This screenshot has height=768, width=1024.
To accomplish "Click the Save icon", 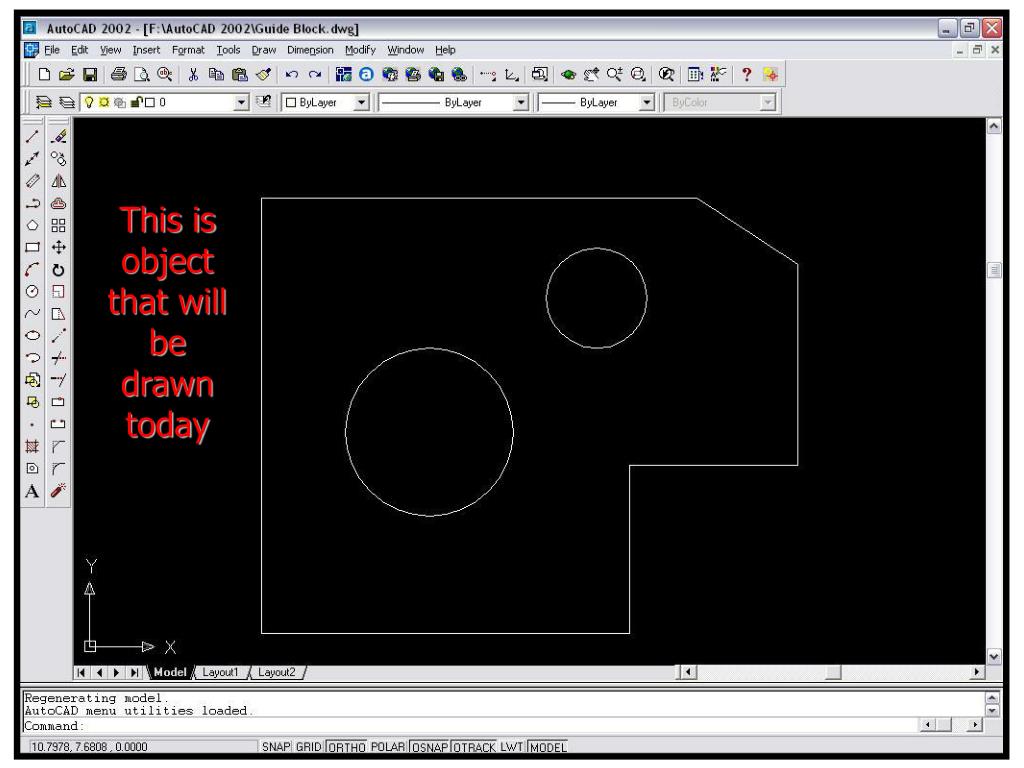I will 90,74.
